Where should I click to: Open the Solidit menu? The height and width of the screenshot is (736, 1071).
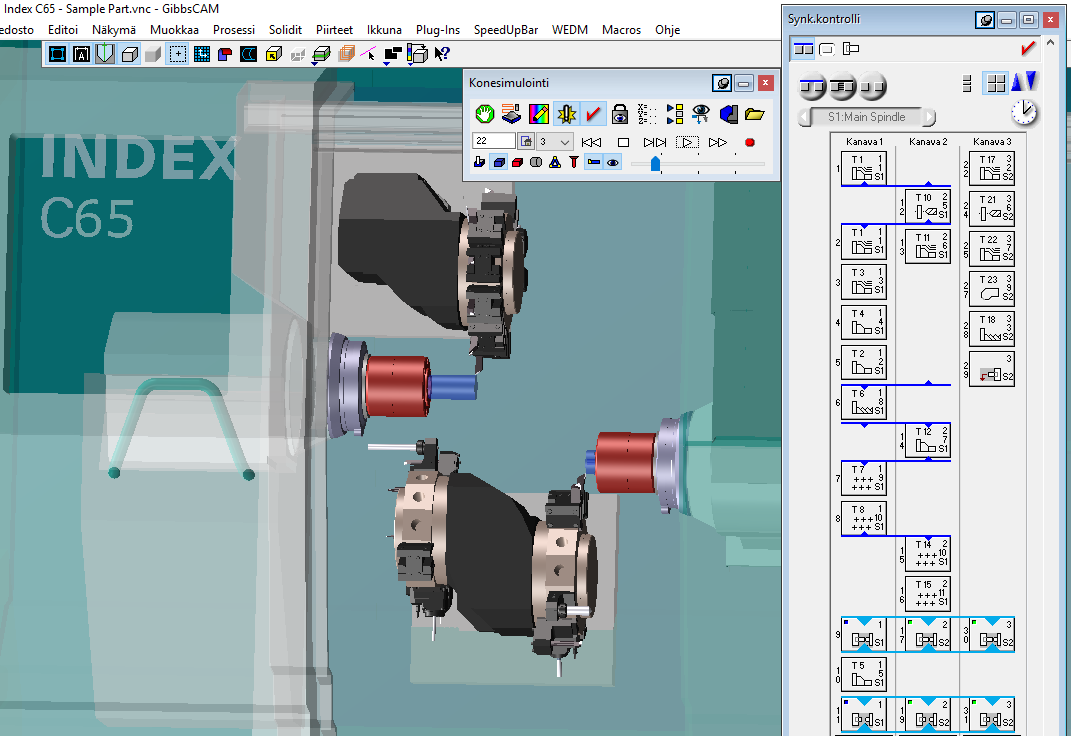tap(286, 30)
